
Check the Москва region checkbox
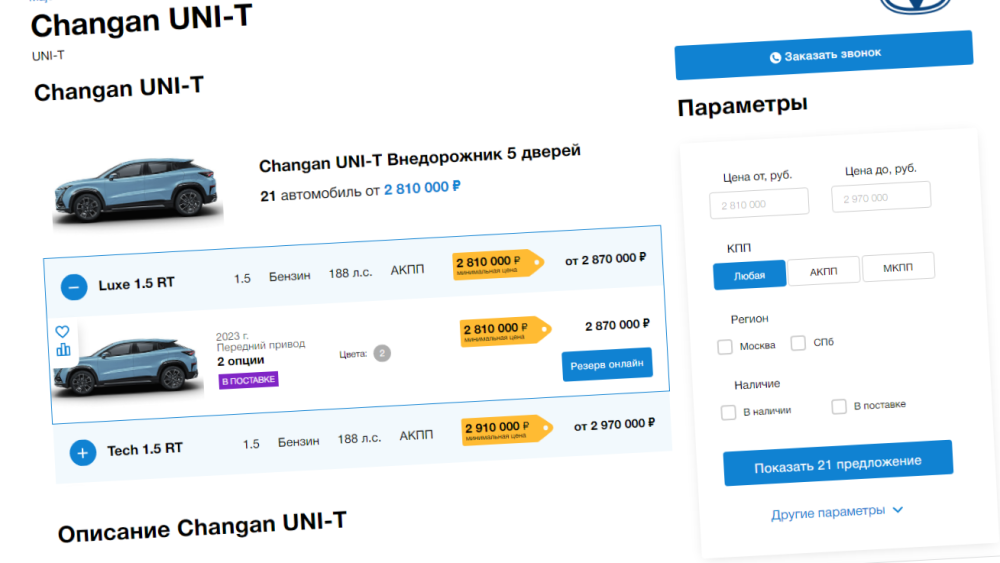tap(725, 347)
